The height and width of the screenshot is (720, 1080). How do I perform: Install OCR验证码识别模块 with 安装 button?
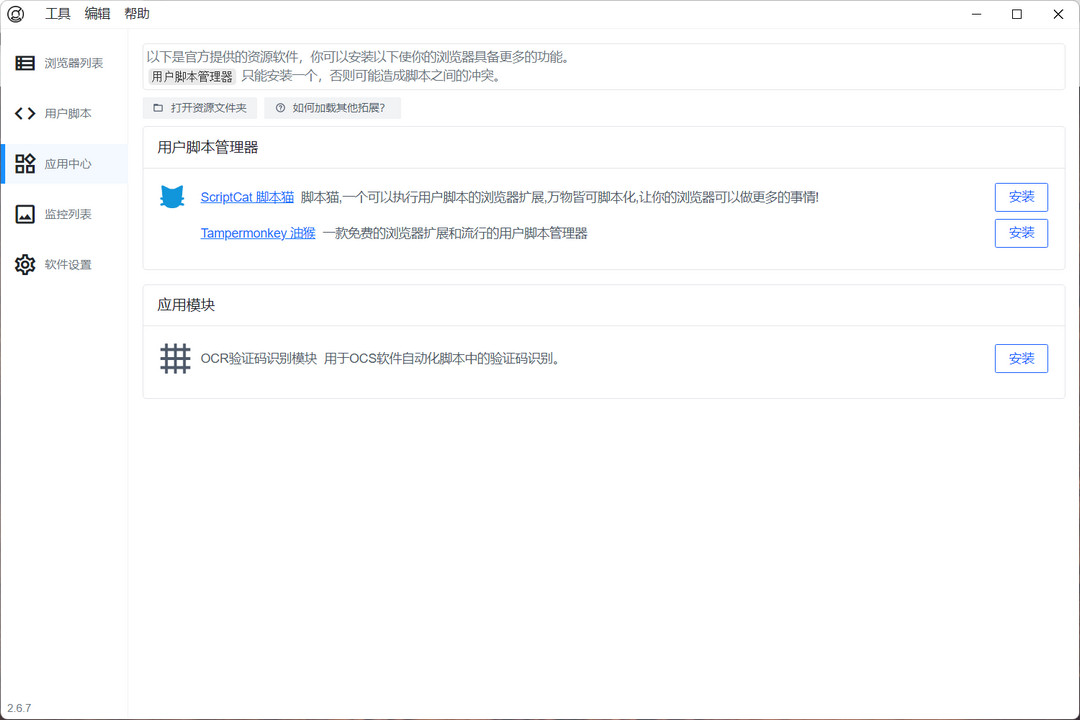[x=1021, y=358]
